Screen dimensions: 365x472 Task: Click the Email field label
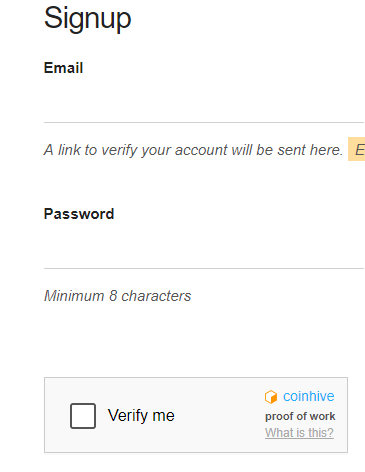pyautogui.click(x=63, y=68)
